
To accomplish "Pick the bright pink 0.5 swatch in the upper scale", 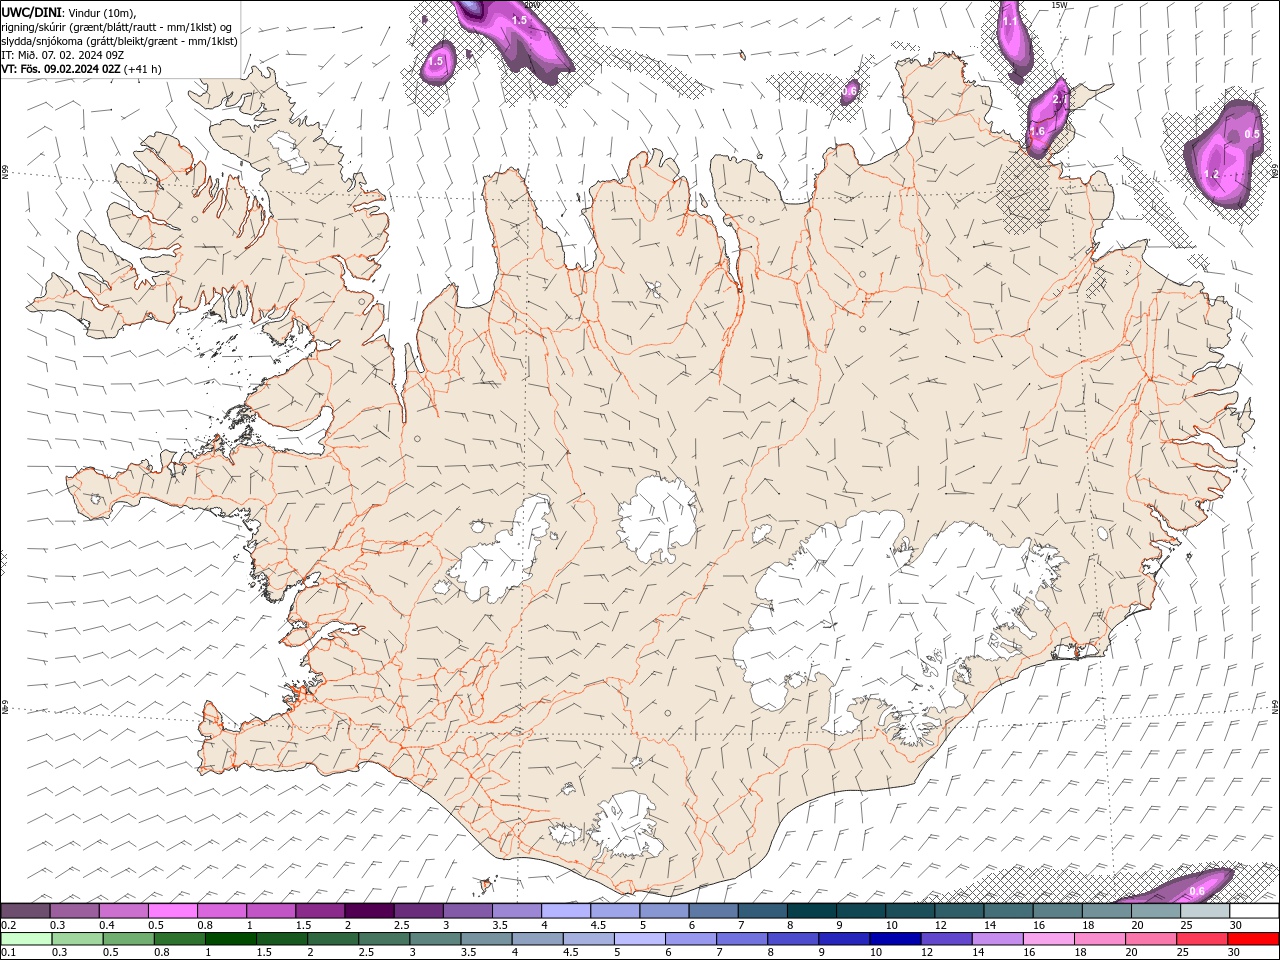I will (x=172, y=911).
